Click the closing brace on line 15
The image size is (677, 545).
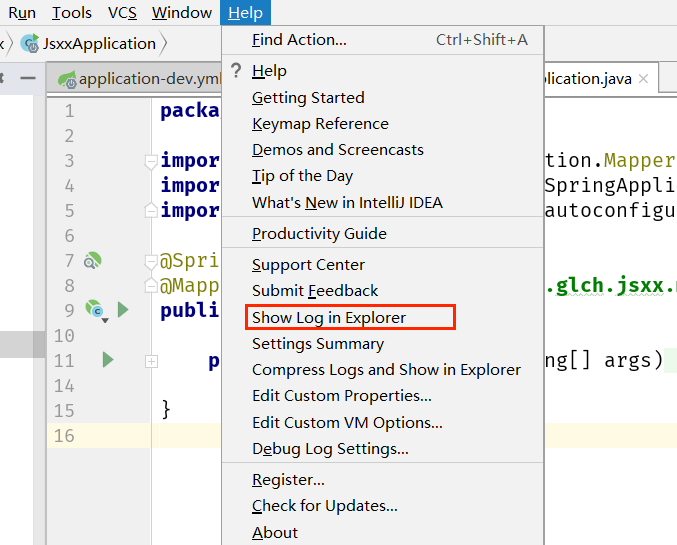click(x=166, y=409)
